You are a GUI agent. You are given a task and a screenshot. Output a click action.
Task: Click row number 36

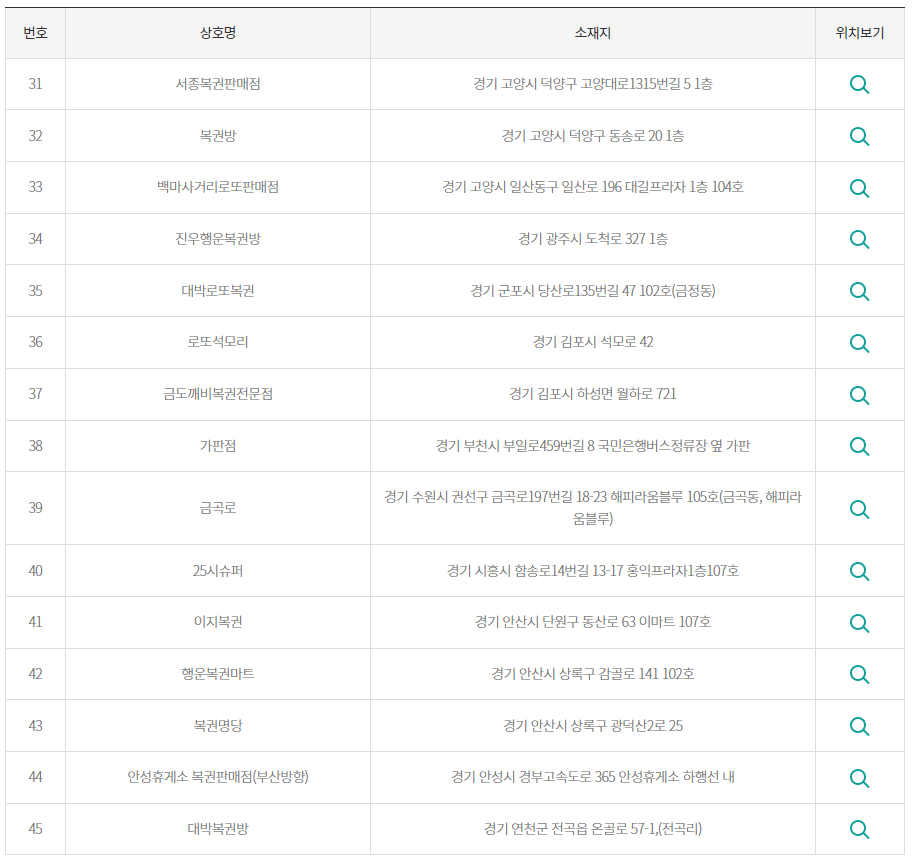click(x=35, y=341)
